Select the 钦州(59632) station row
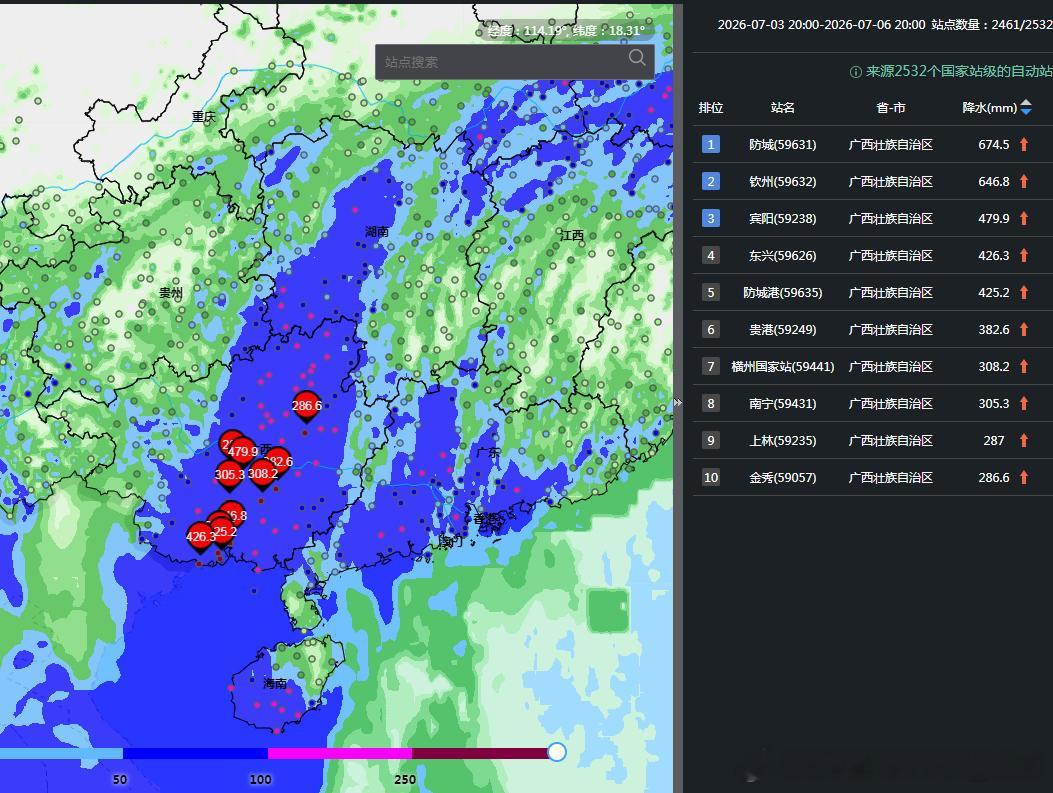 pyautogui.click(x=872, y=181)
